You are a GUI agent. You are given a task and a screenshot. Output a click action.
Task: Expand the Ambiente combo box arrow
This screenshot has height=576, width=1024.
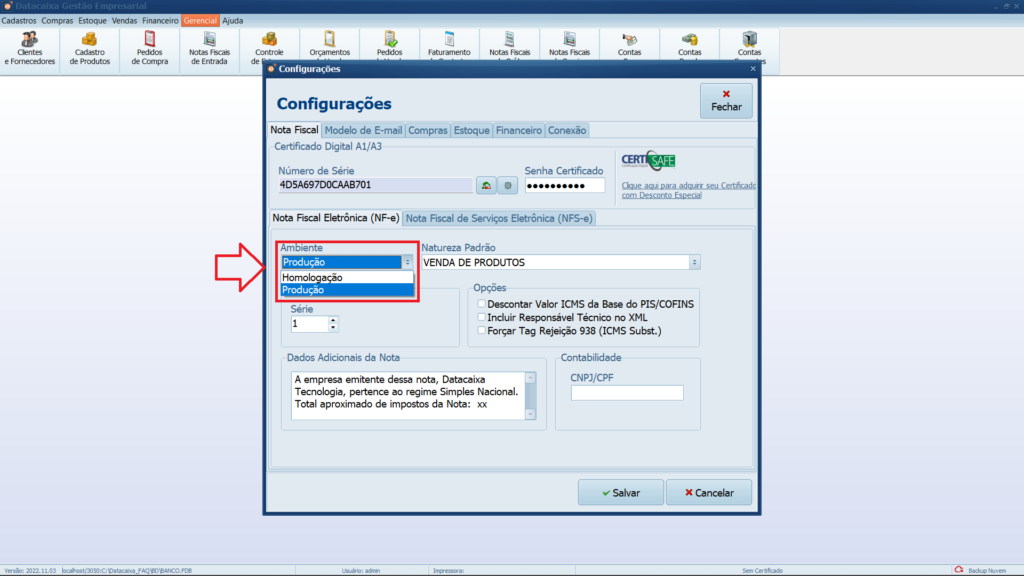[408, 262]
